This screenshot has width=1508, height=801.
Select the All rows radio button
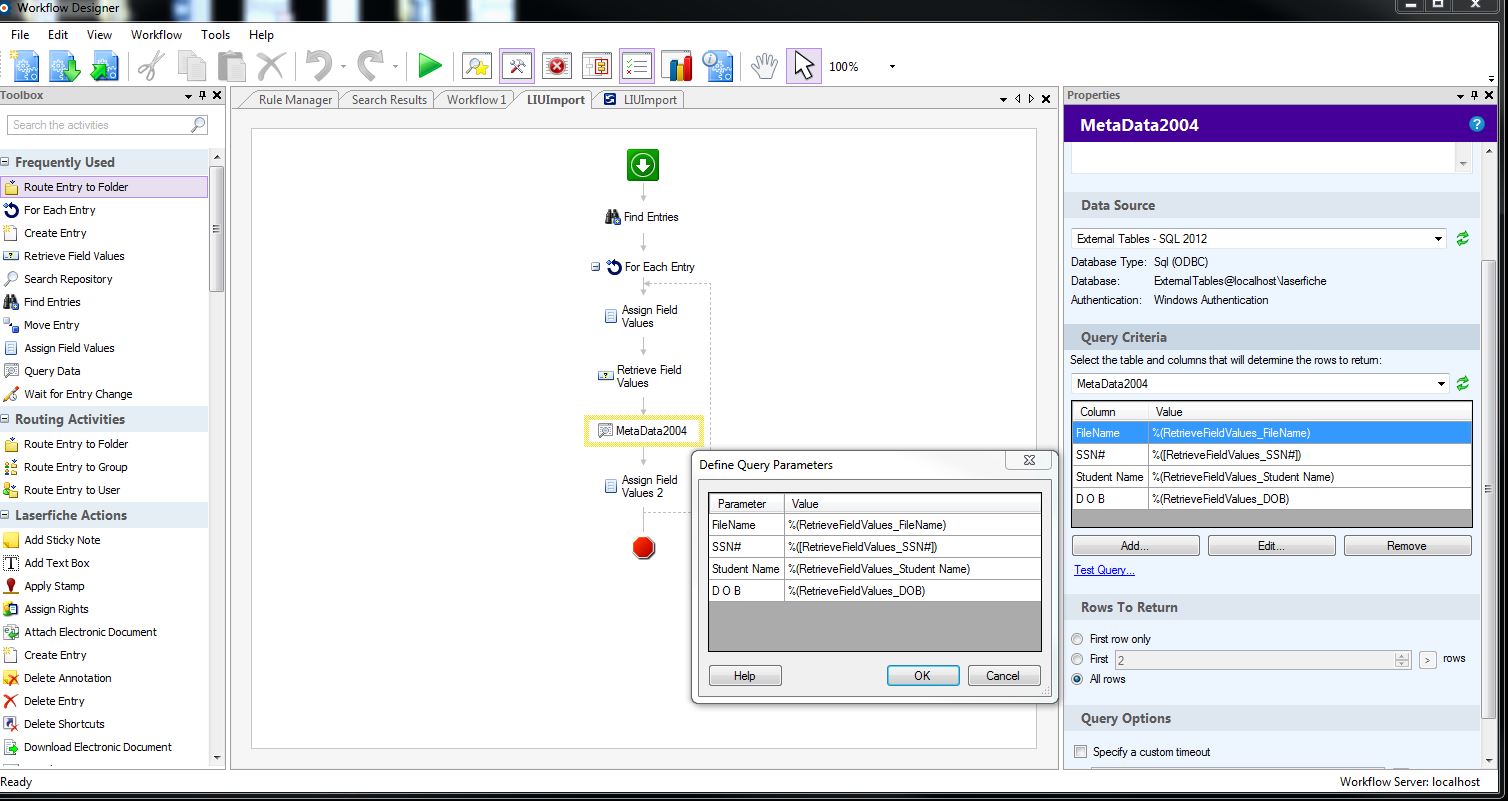[1077, 679]
